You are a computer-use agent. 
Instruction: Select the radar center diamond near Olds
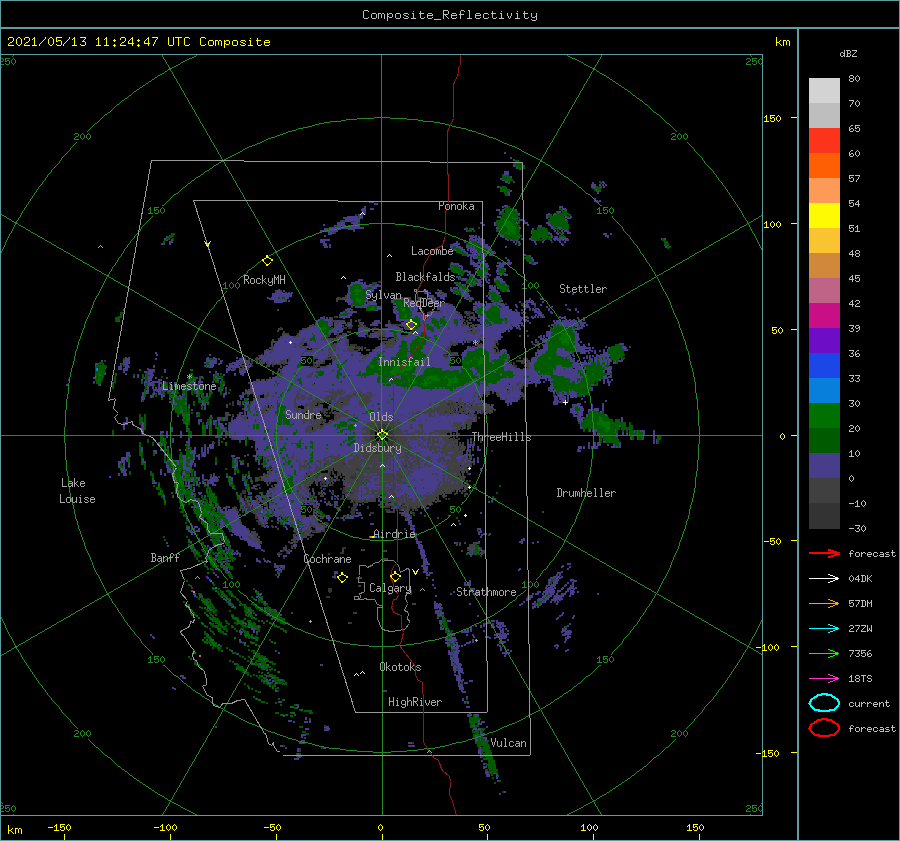[x=382, y=435]
